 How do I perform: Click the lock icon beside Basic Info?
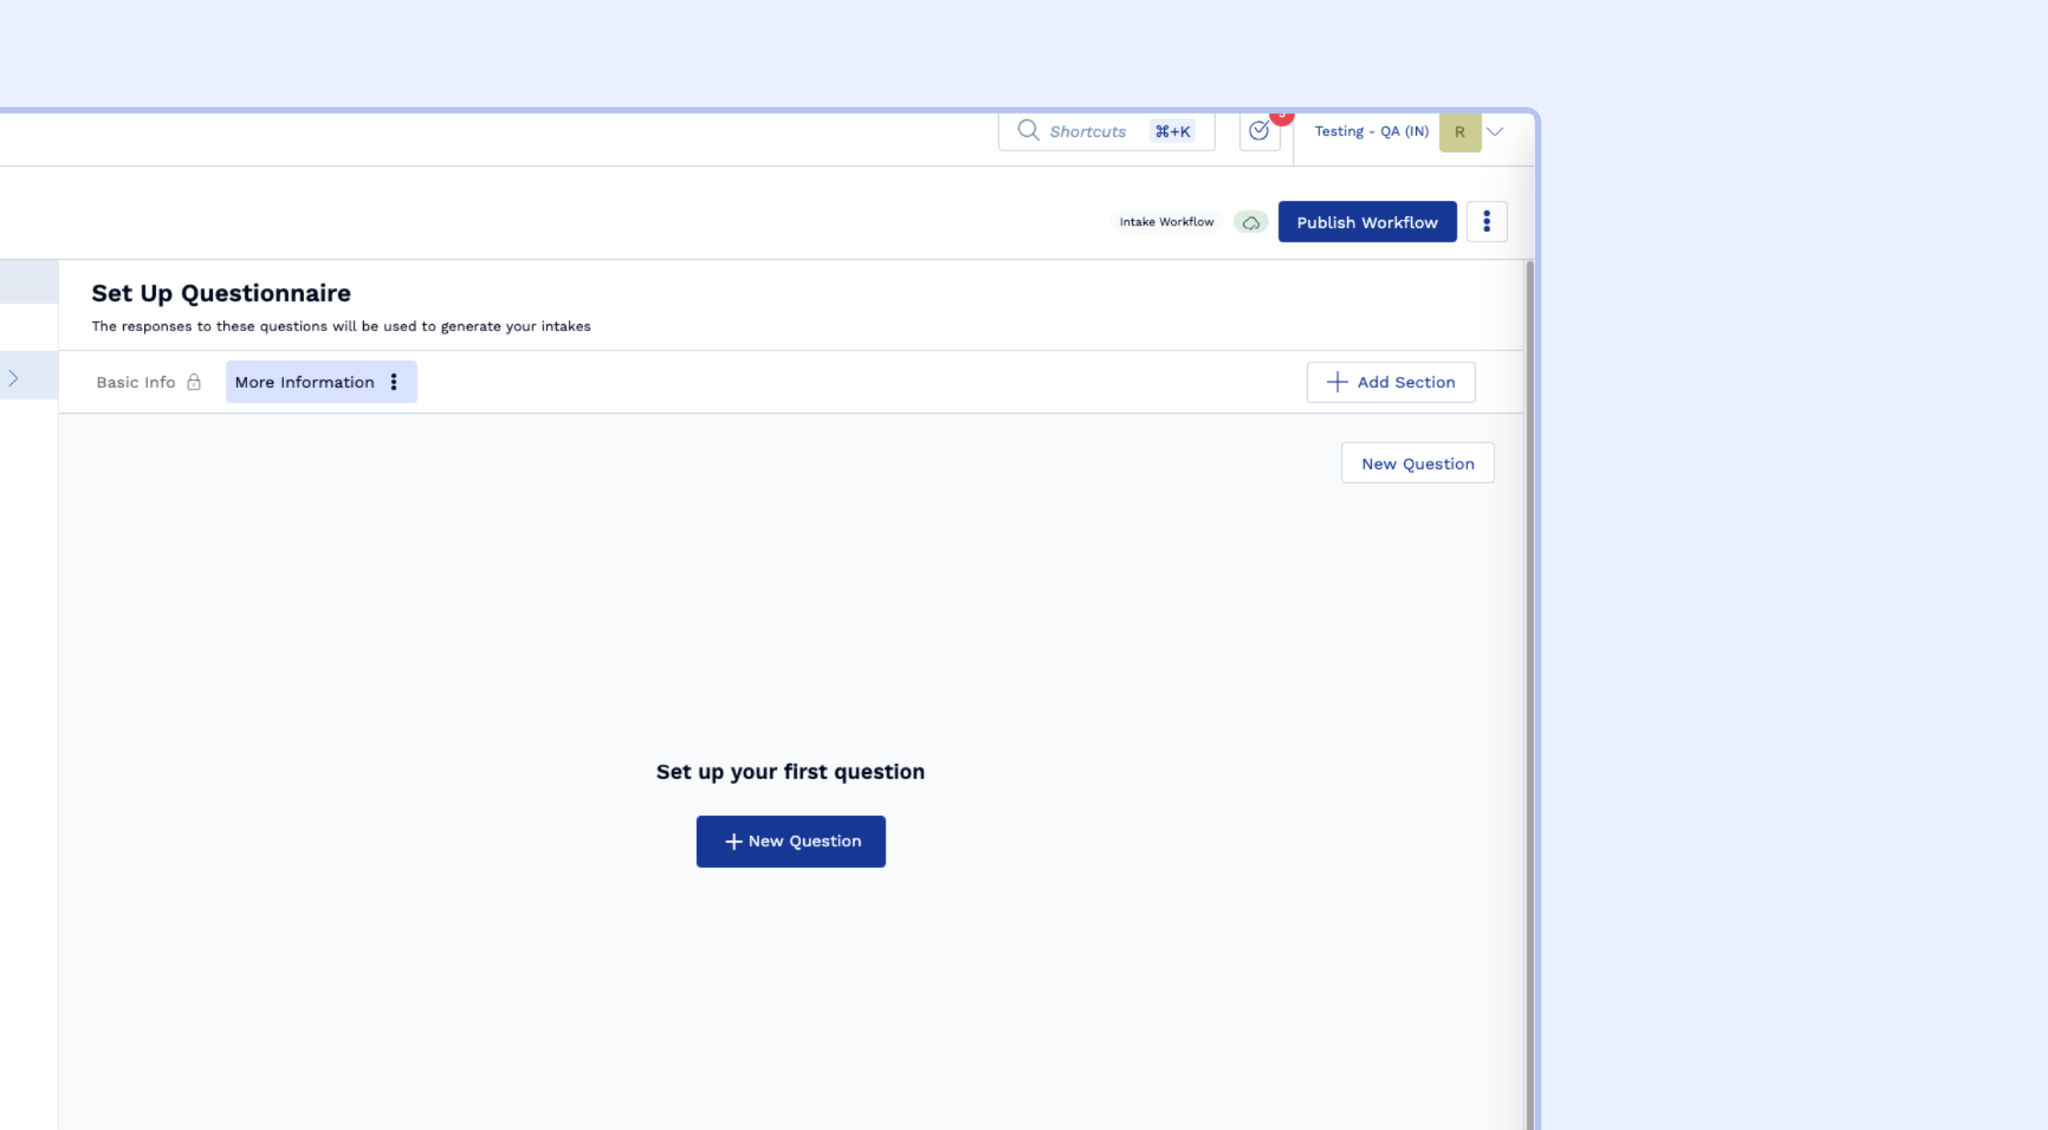click(x=194, y=382)
